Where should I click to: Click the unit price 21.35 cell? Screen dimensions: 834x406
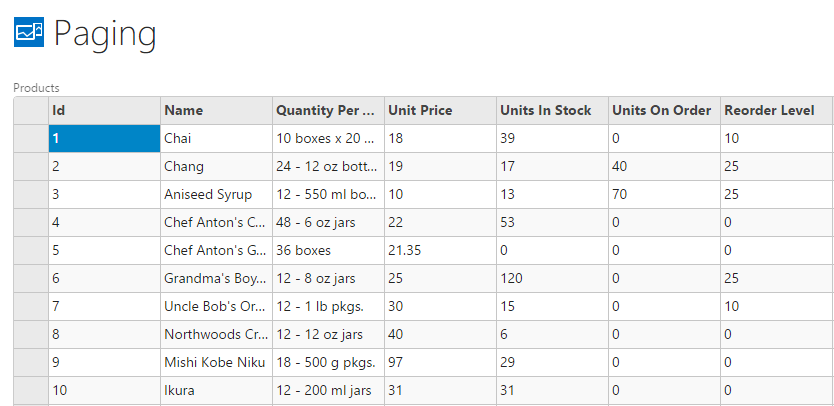440,250
